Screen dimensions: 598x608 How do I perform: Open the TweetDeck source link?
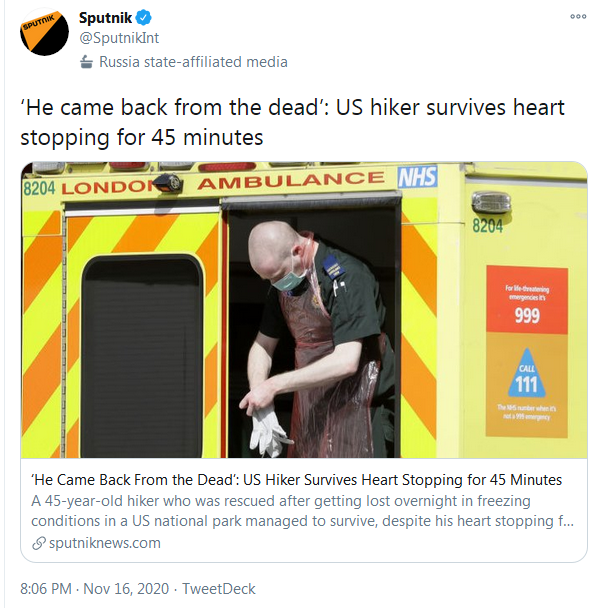(219, 589)
